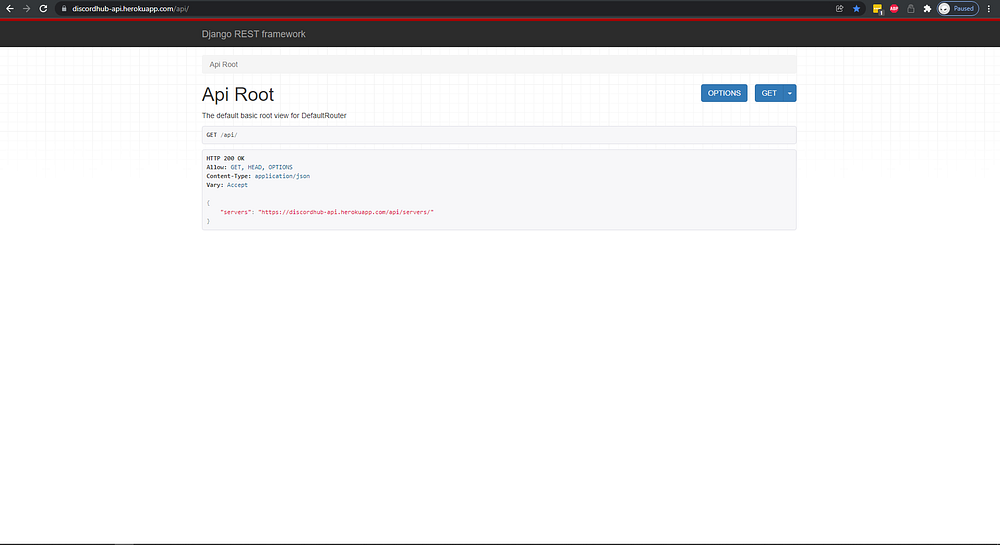This screenshot has width=1000, height=545.
Task: Click the HTTP 200 OK status text
Action: (x=225, y=158)
